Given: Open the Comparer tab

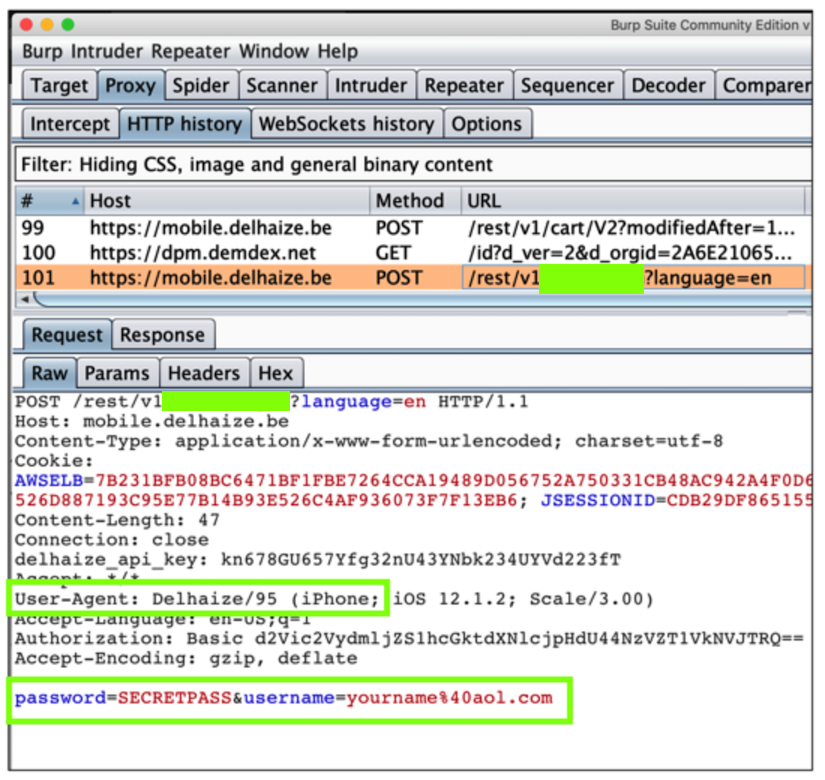Looking at the screenshot, I should click(x=764, y=85).
